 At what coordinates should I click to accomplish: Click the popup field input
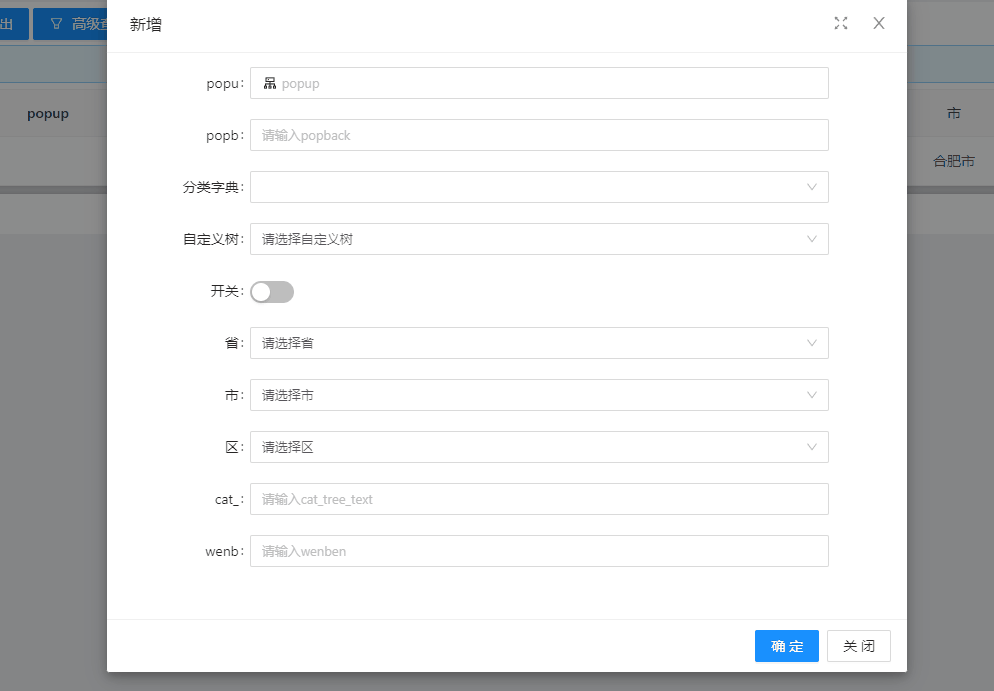coord(539,83)
